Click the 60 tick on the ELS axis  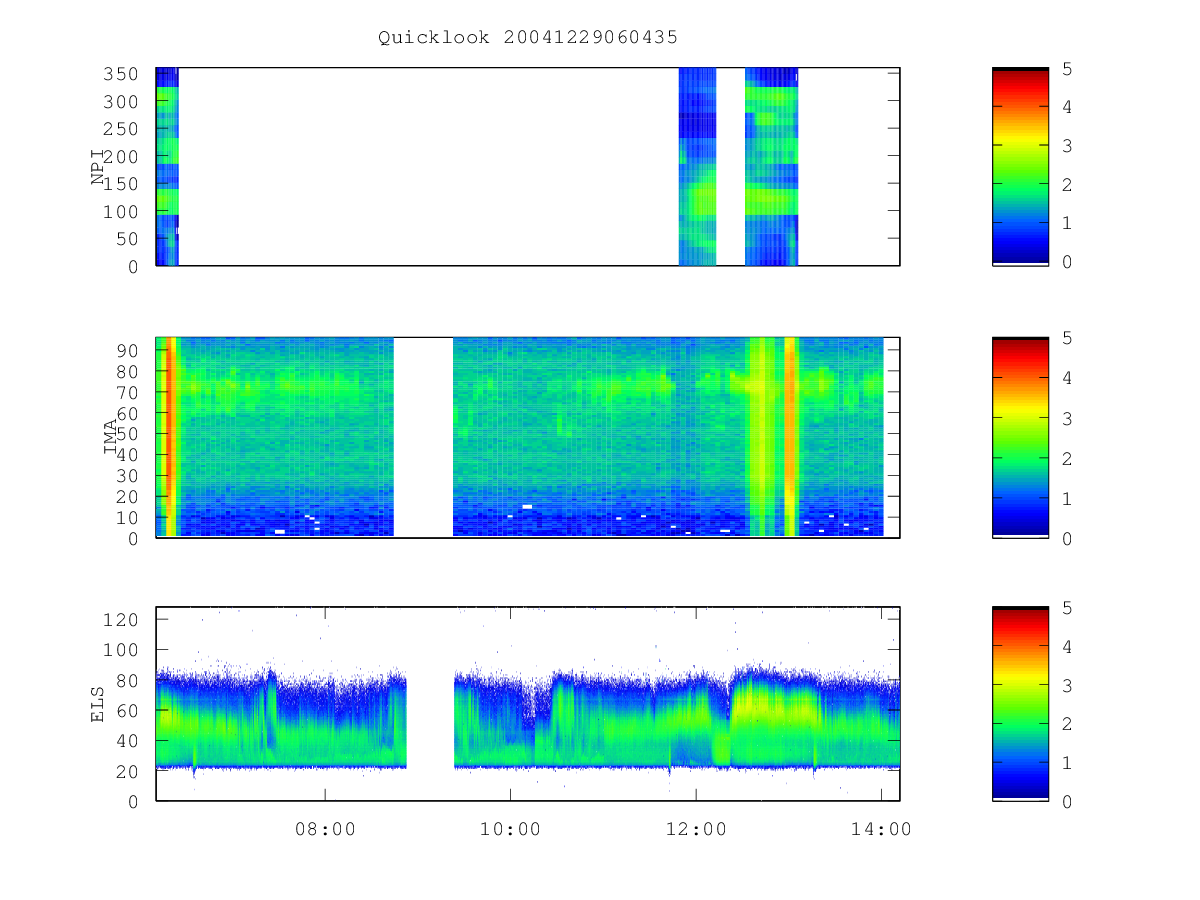(127, 711)
